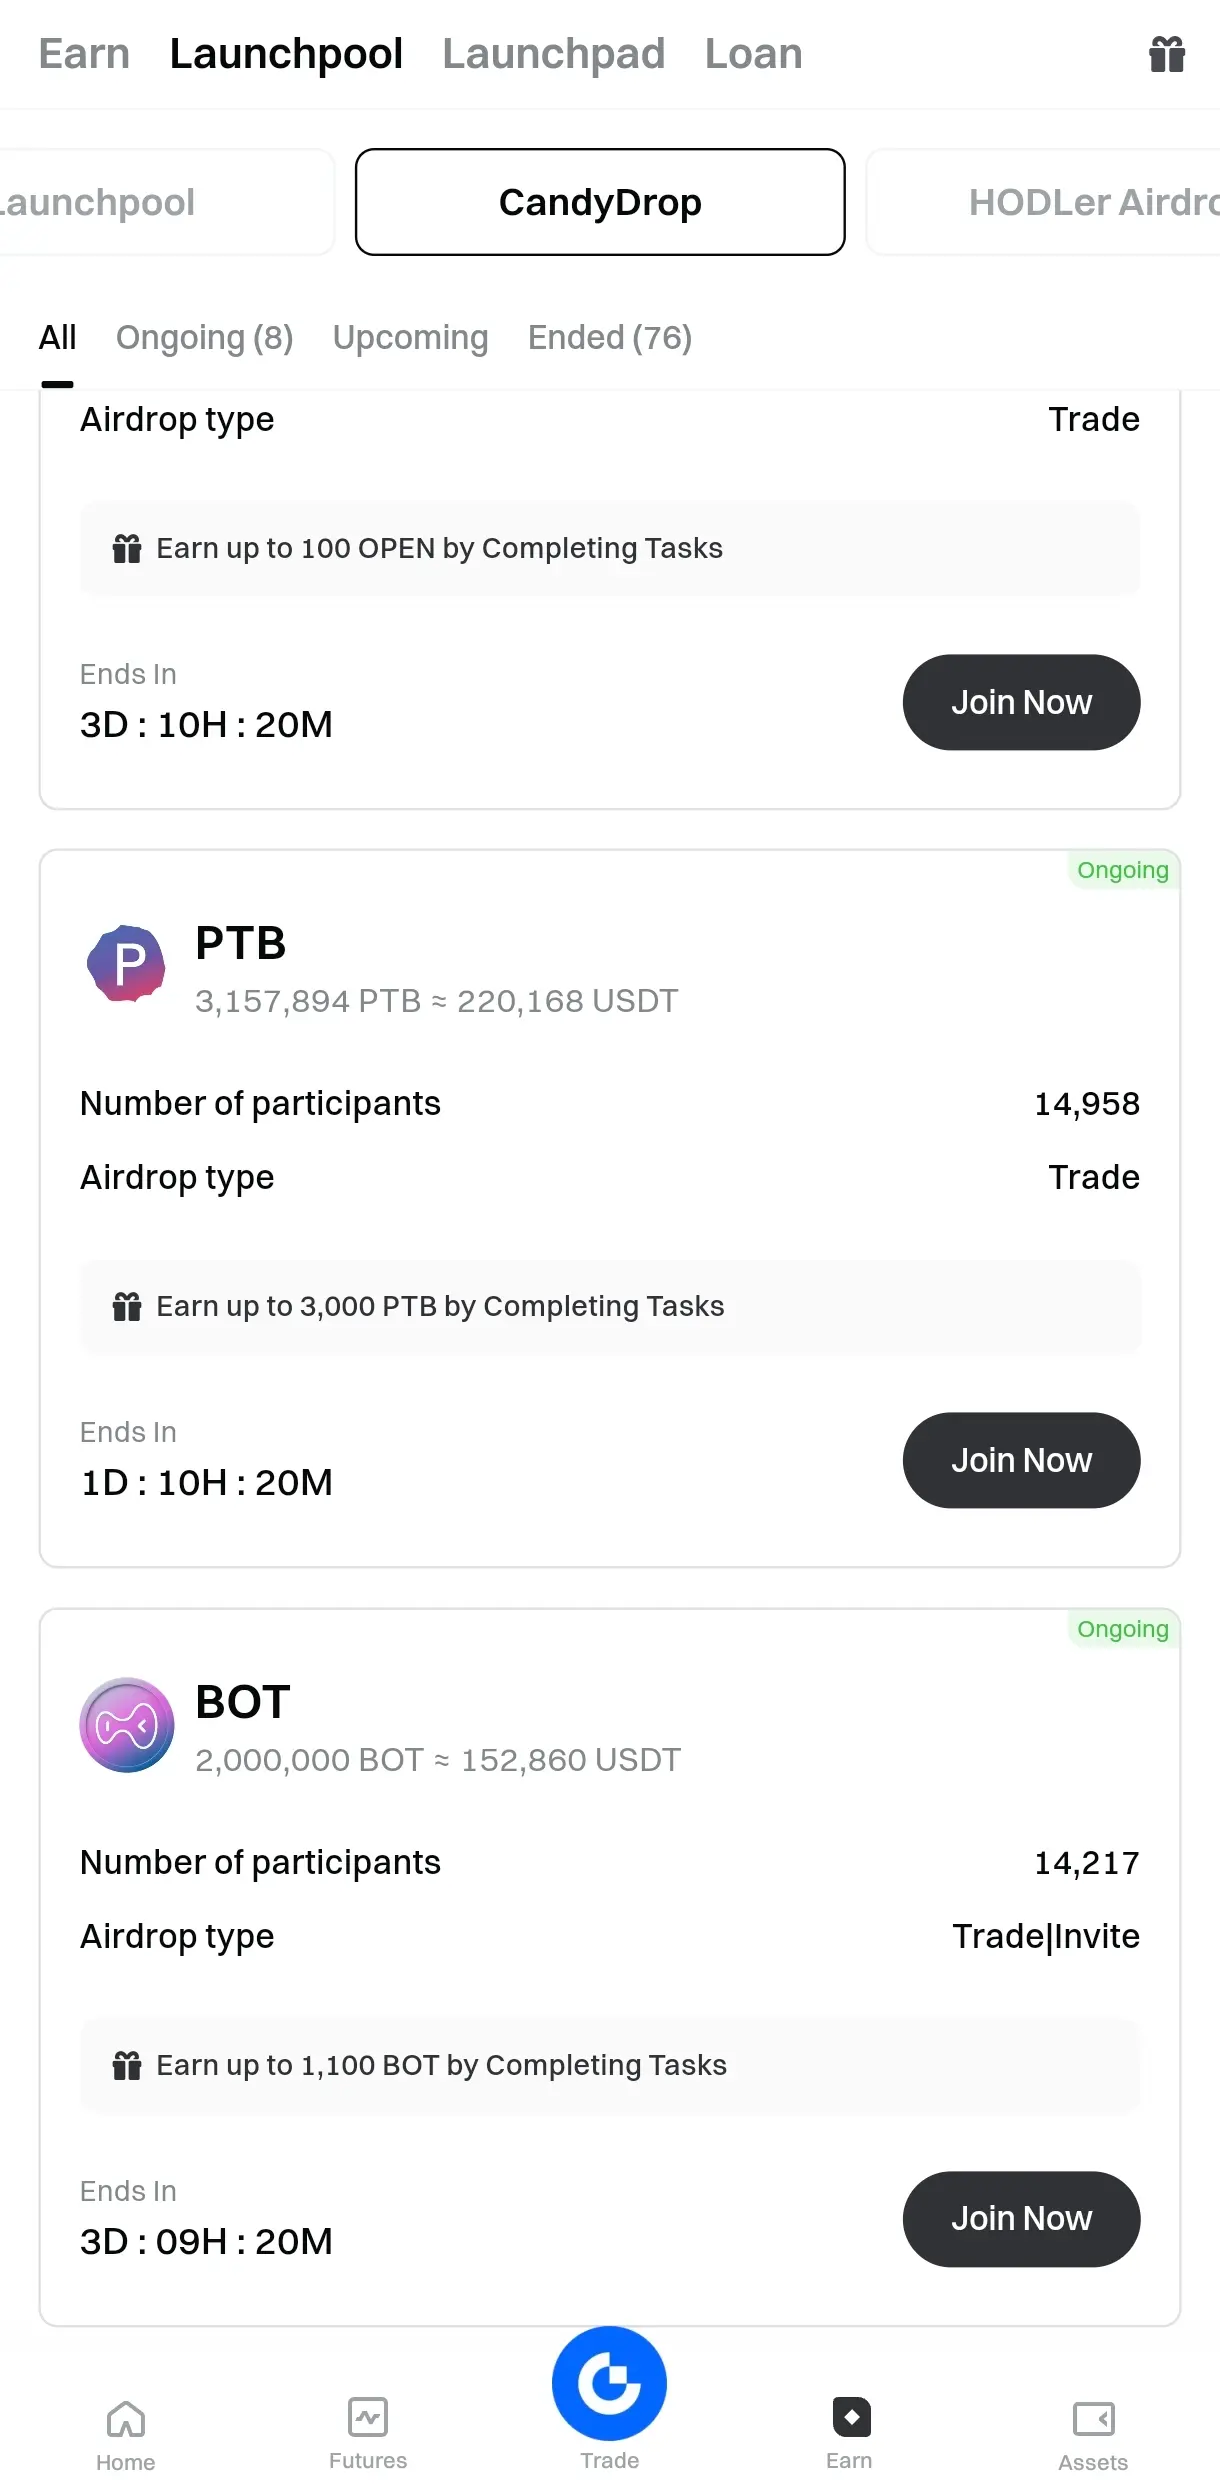Join the BOT CandyDrop campaign
The width and height of the screenshot is (1220, 2485).
(1021, 2219)
